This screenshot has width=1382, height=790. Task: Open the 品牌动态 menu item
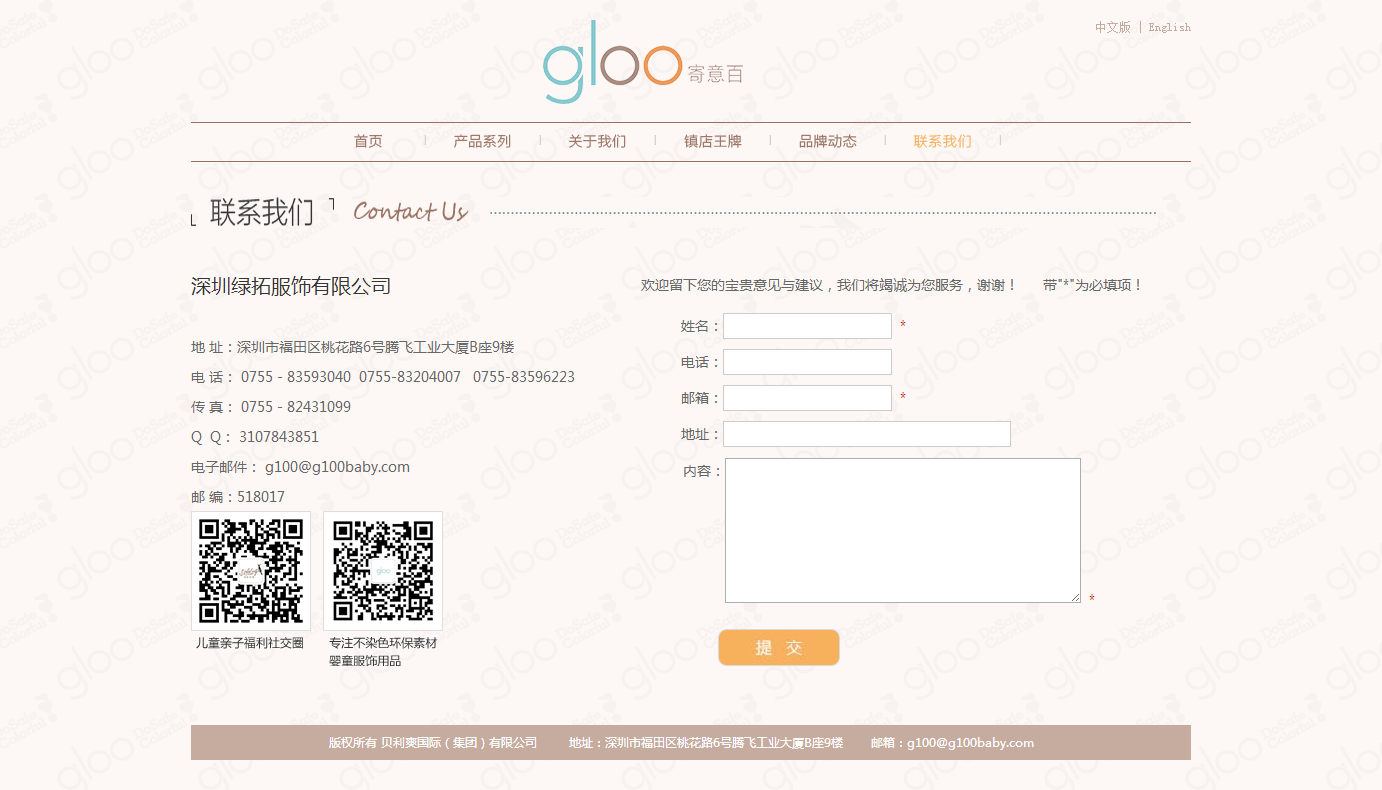(828, 141)
